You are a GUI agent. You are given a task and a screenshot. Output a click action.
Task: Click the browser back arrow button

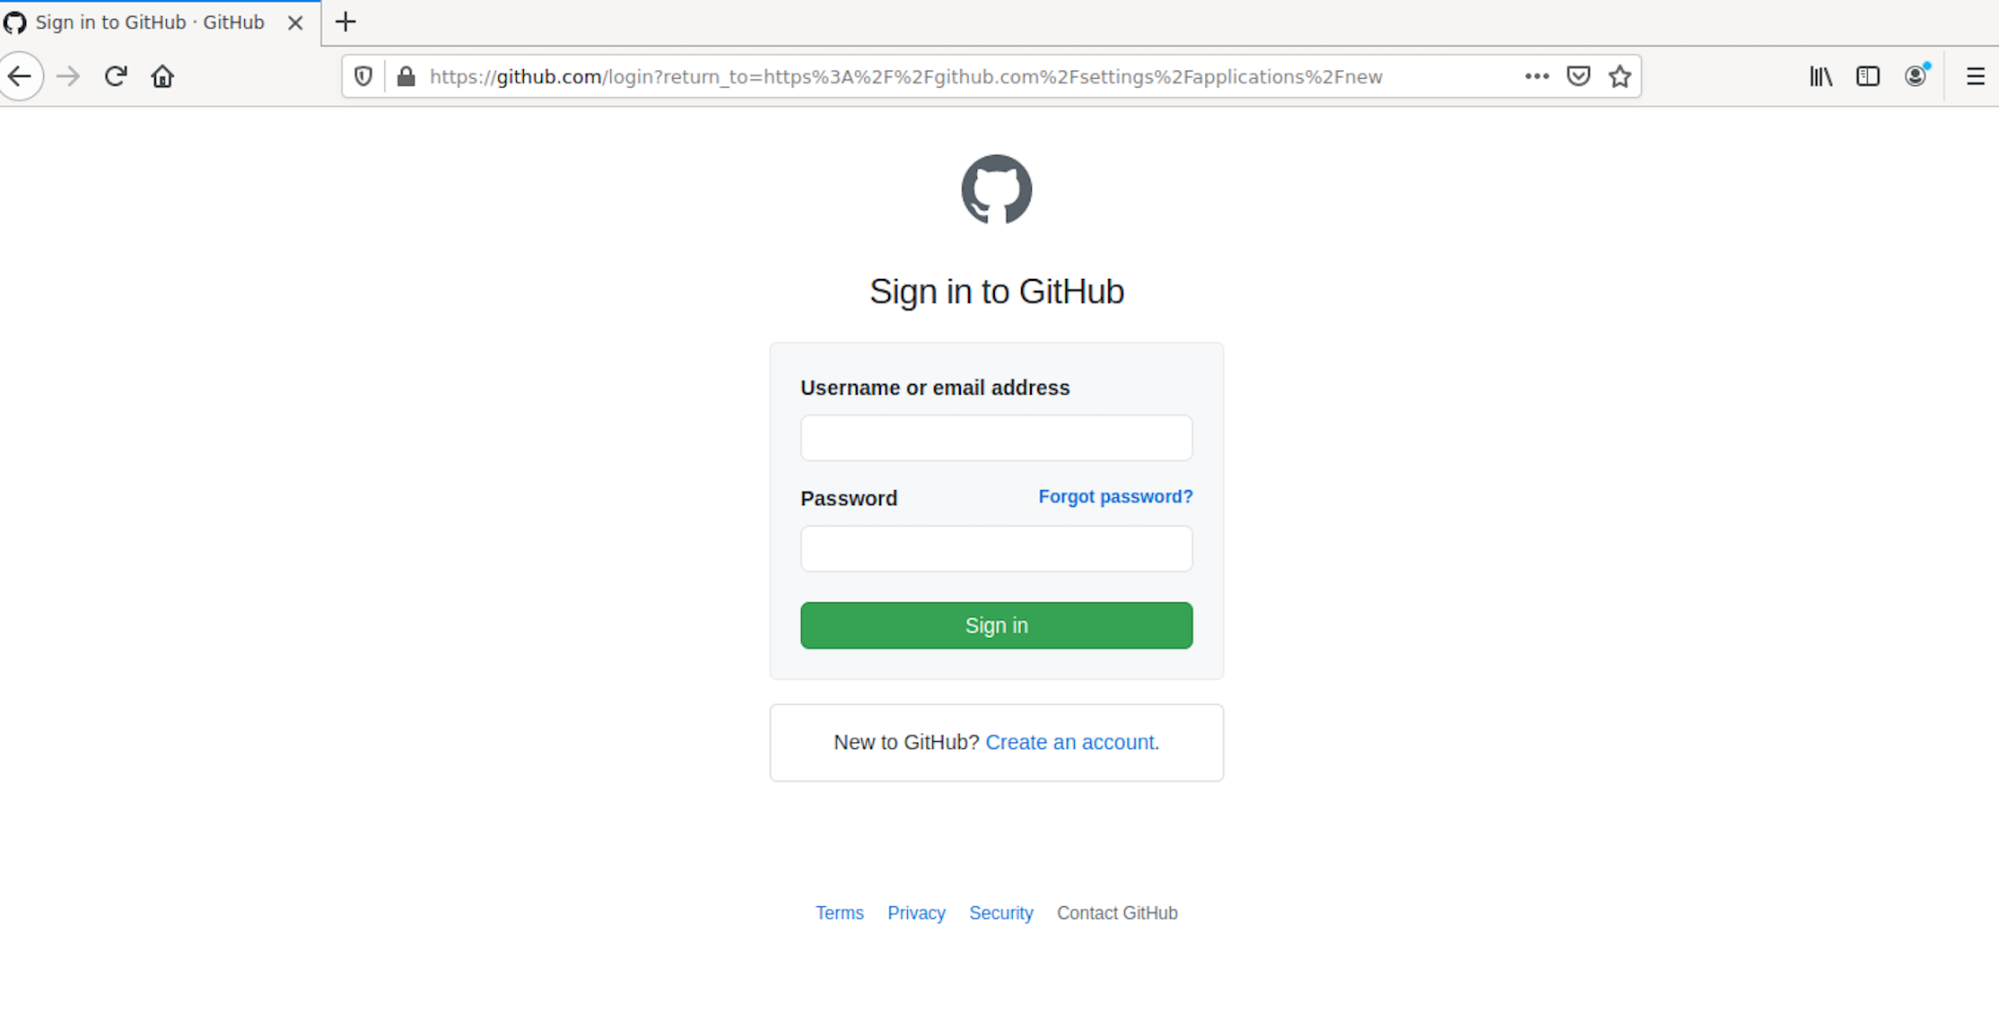tap(20, 76)
